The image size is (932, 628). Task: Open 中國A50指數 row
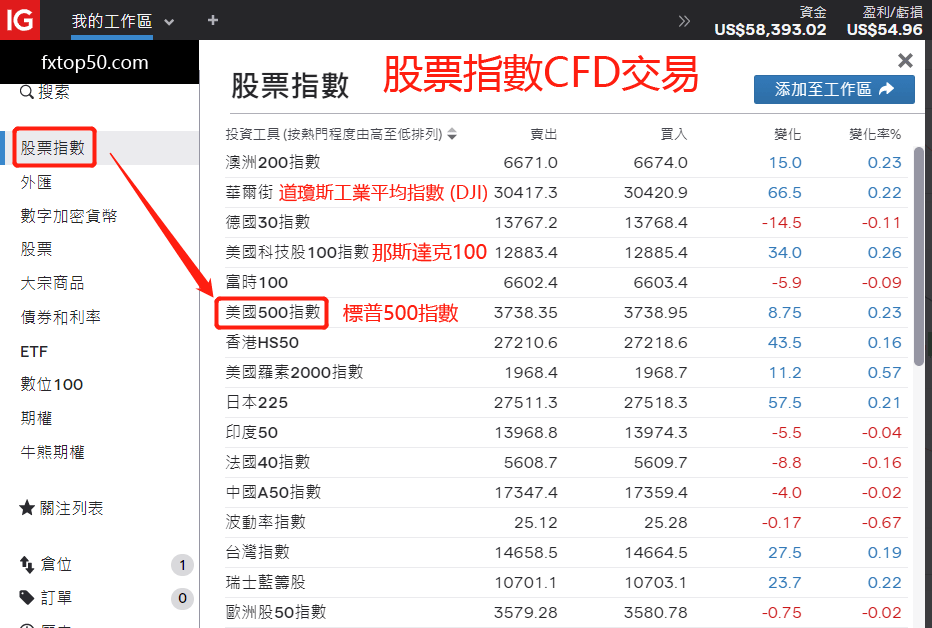coord(566,493)
